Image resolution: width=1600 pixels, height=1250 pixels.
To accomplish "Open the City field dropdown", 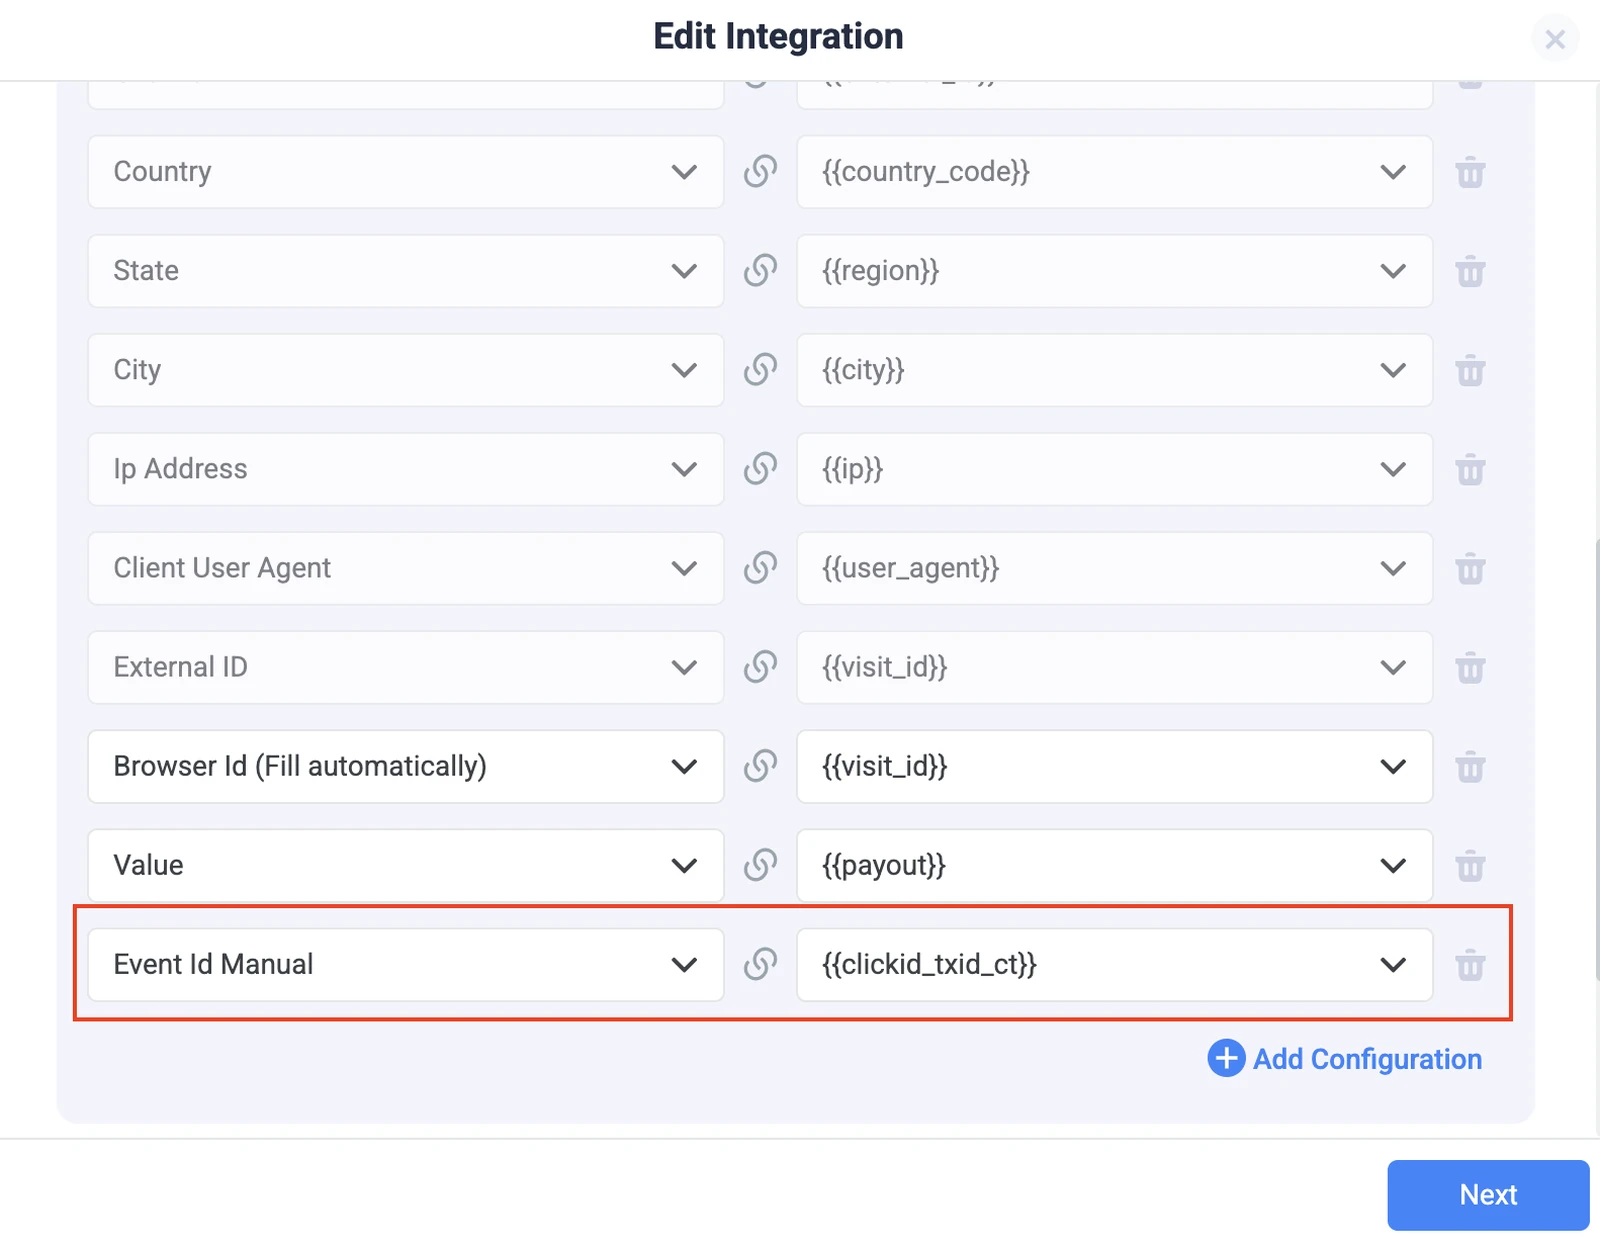I will (x=405, y=370).
